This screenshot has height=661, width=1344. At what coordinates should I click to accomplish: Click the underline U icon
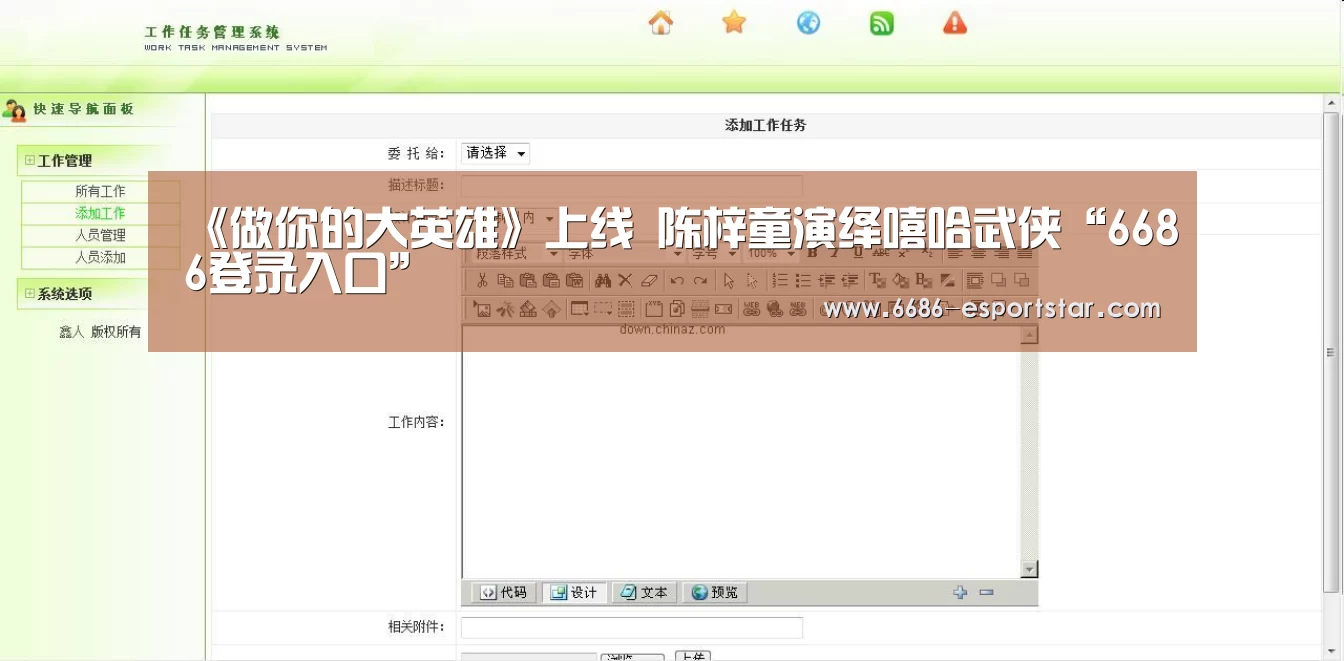pyautogui.click(x=858, y=252)
